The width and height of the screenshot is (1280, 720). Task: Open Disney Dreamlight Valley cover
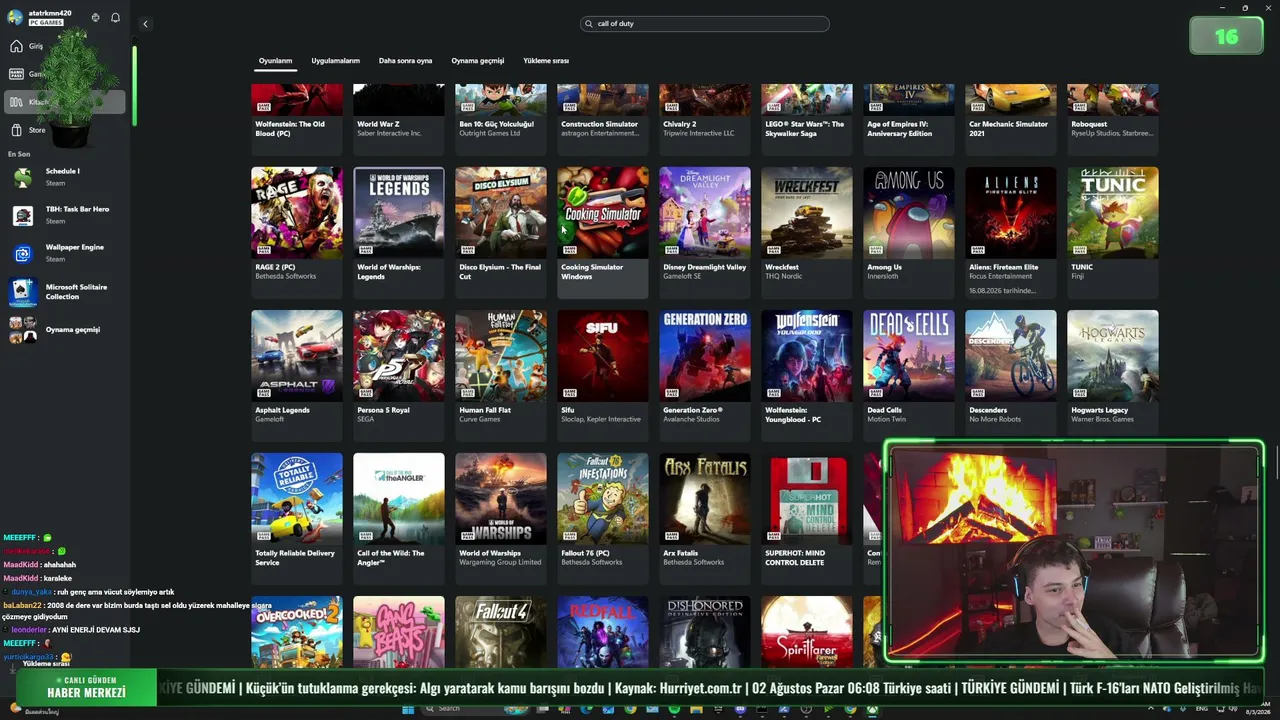click(x=705, y=213)
